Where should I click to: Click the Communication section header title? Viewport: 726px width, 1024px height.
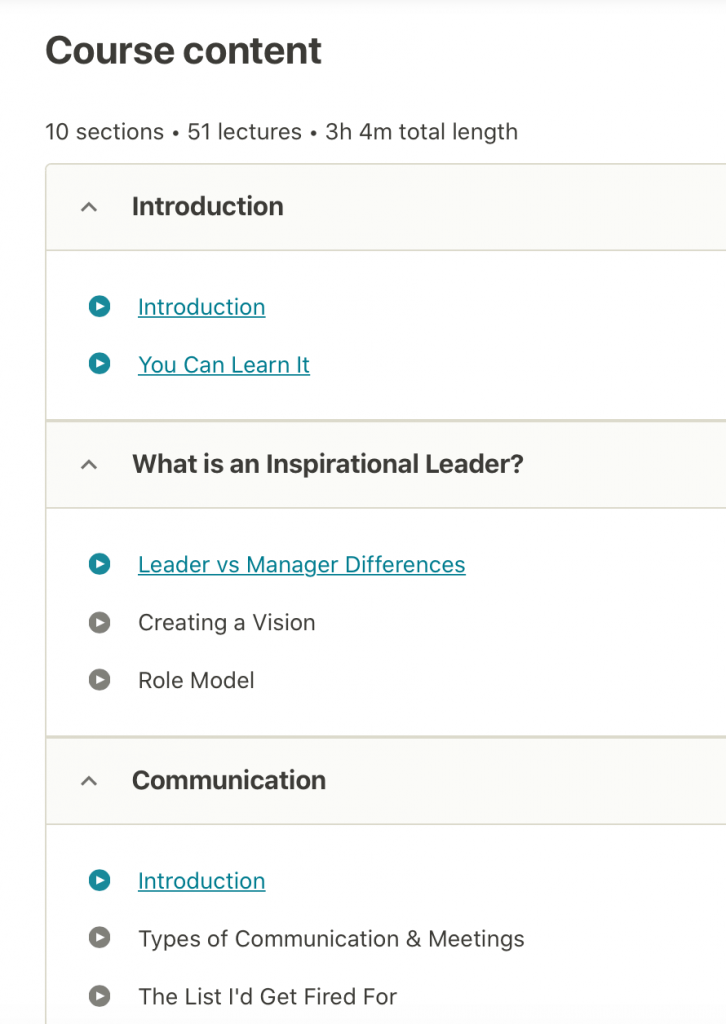point(229,780)
